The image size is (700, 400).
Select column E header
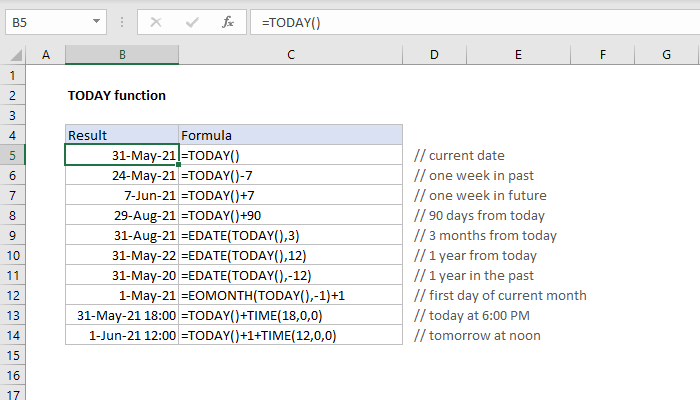point(519,55)
